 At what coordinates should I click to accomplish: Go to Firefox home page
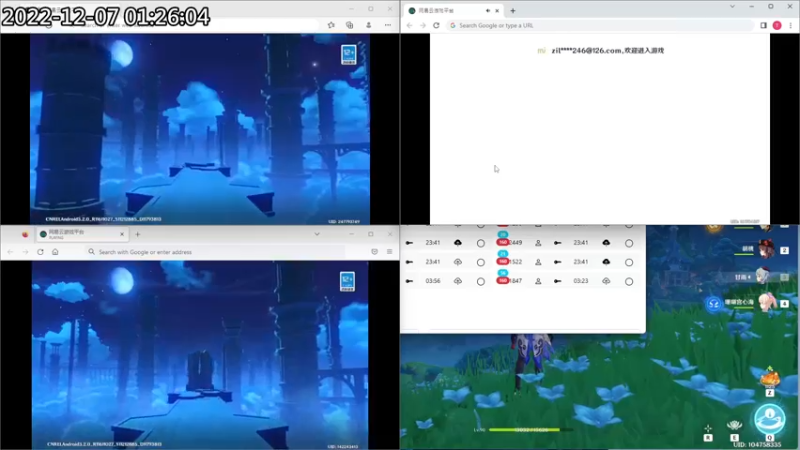(x=55, y=252)
